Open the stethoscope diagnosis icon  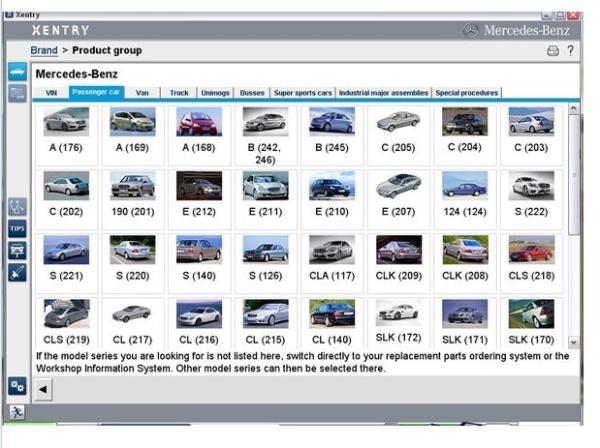[x=17, y=207]
